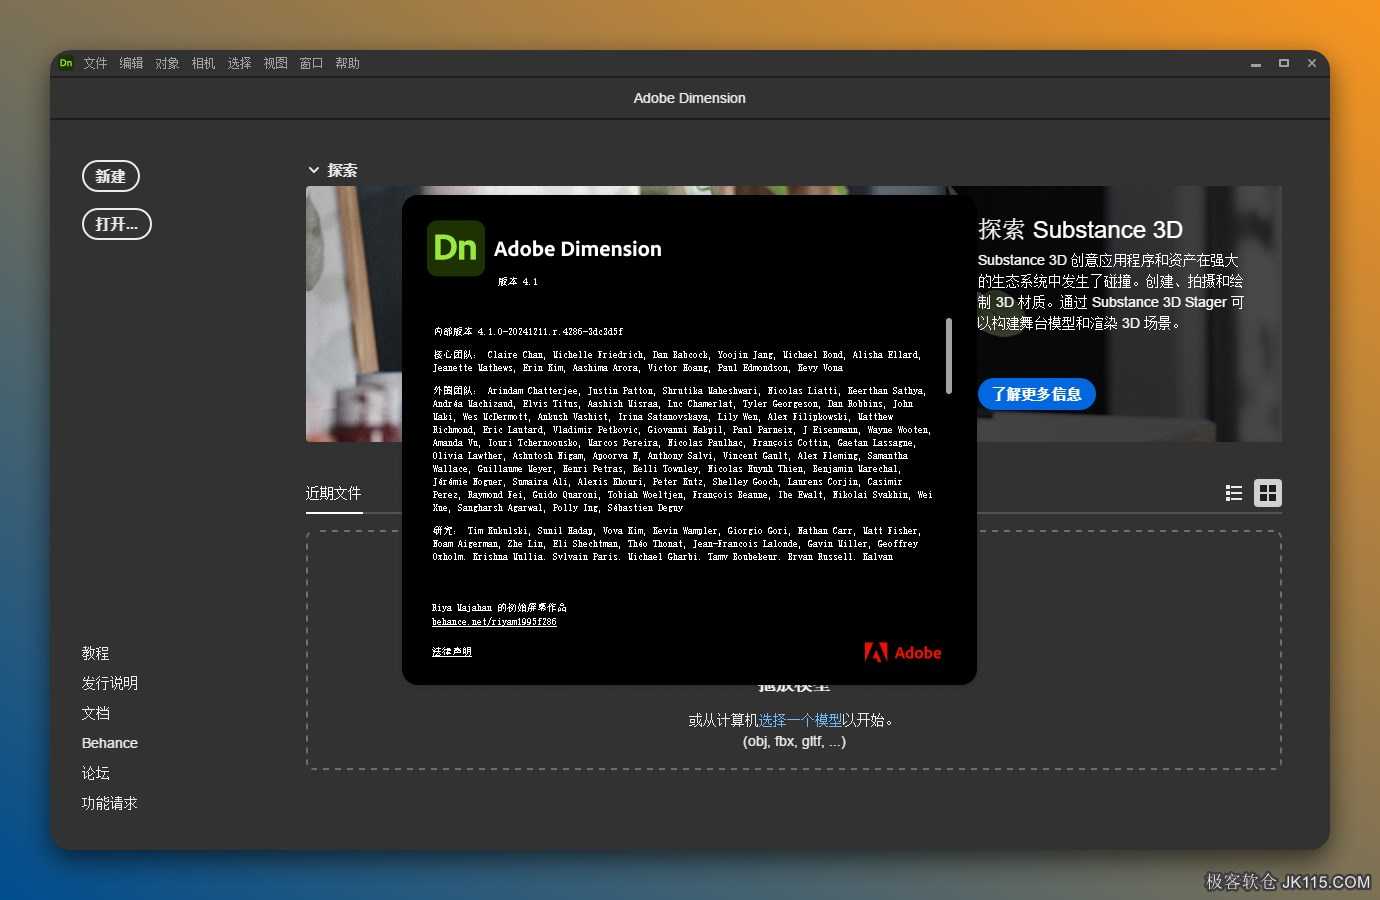Click the 新建 button
The width and height of the screenshot is (1380, 900).
pyautogui.click(x=111, y=176)
